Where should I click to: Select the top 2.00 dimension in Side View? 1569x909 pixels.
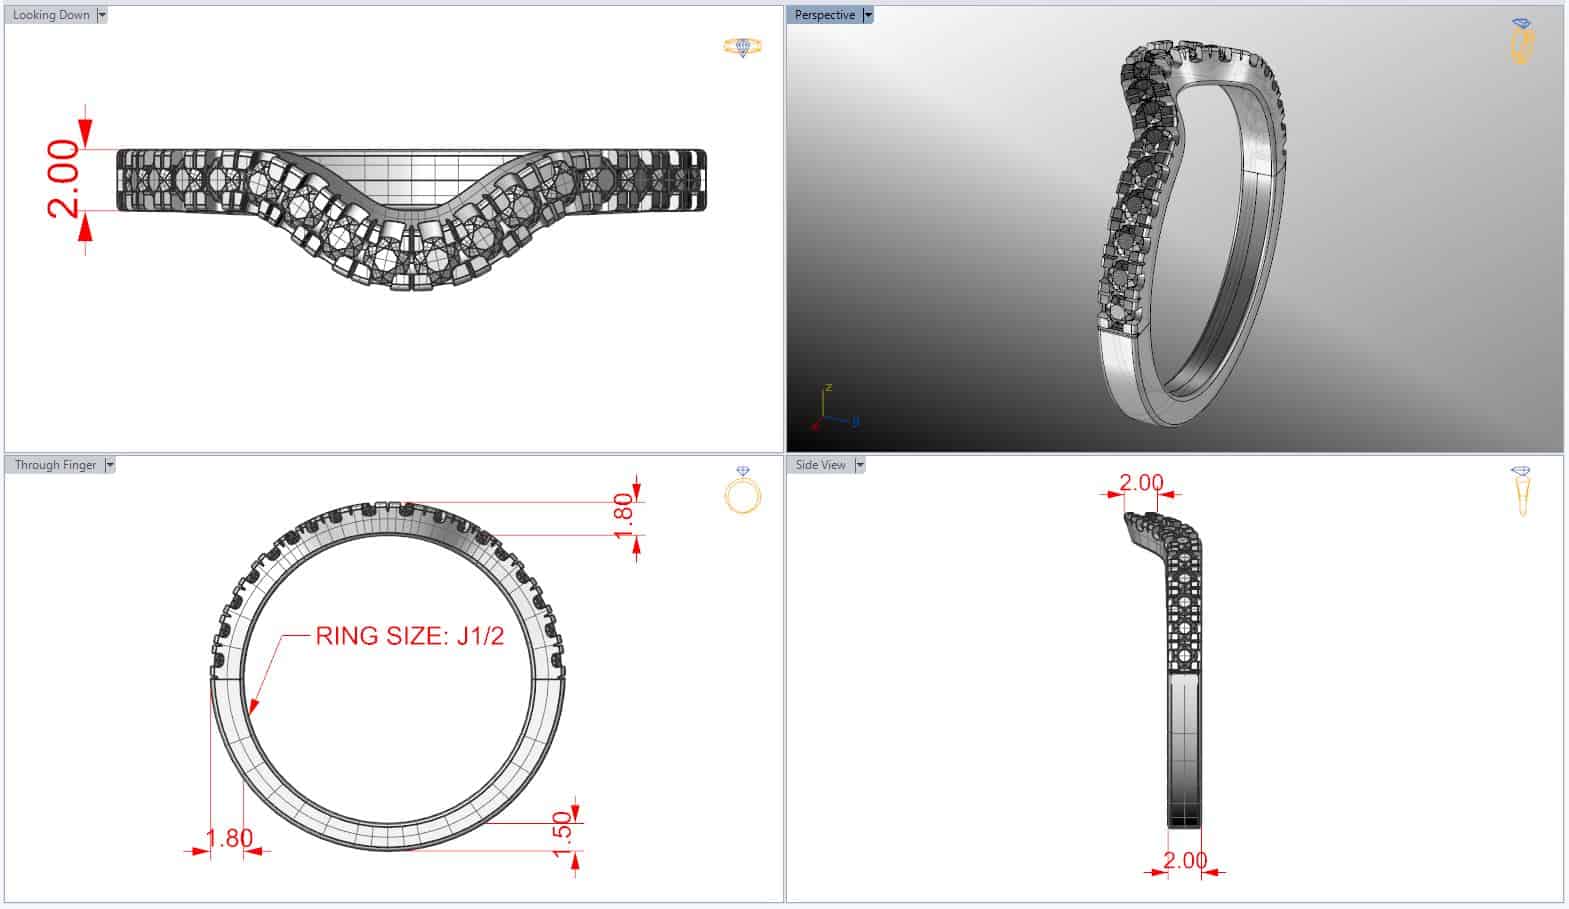[1141, 483]
